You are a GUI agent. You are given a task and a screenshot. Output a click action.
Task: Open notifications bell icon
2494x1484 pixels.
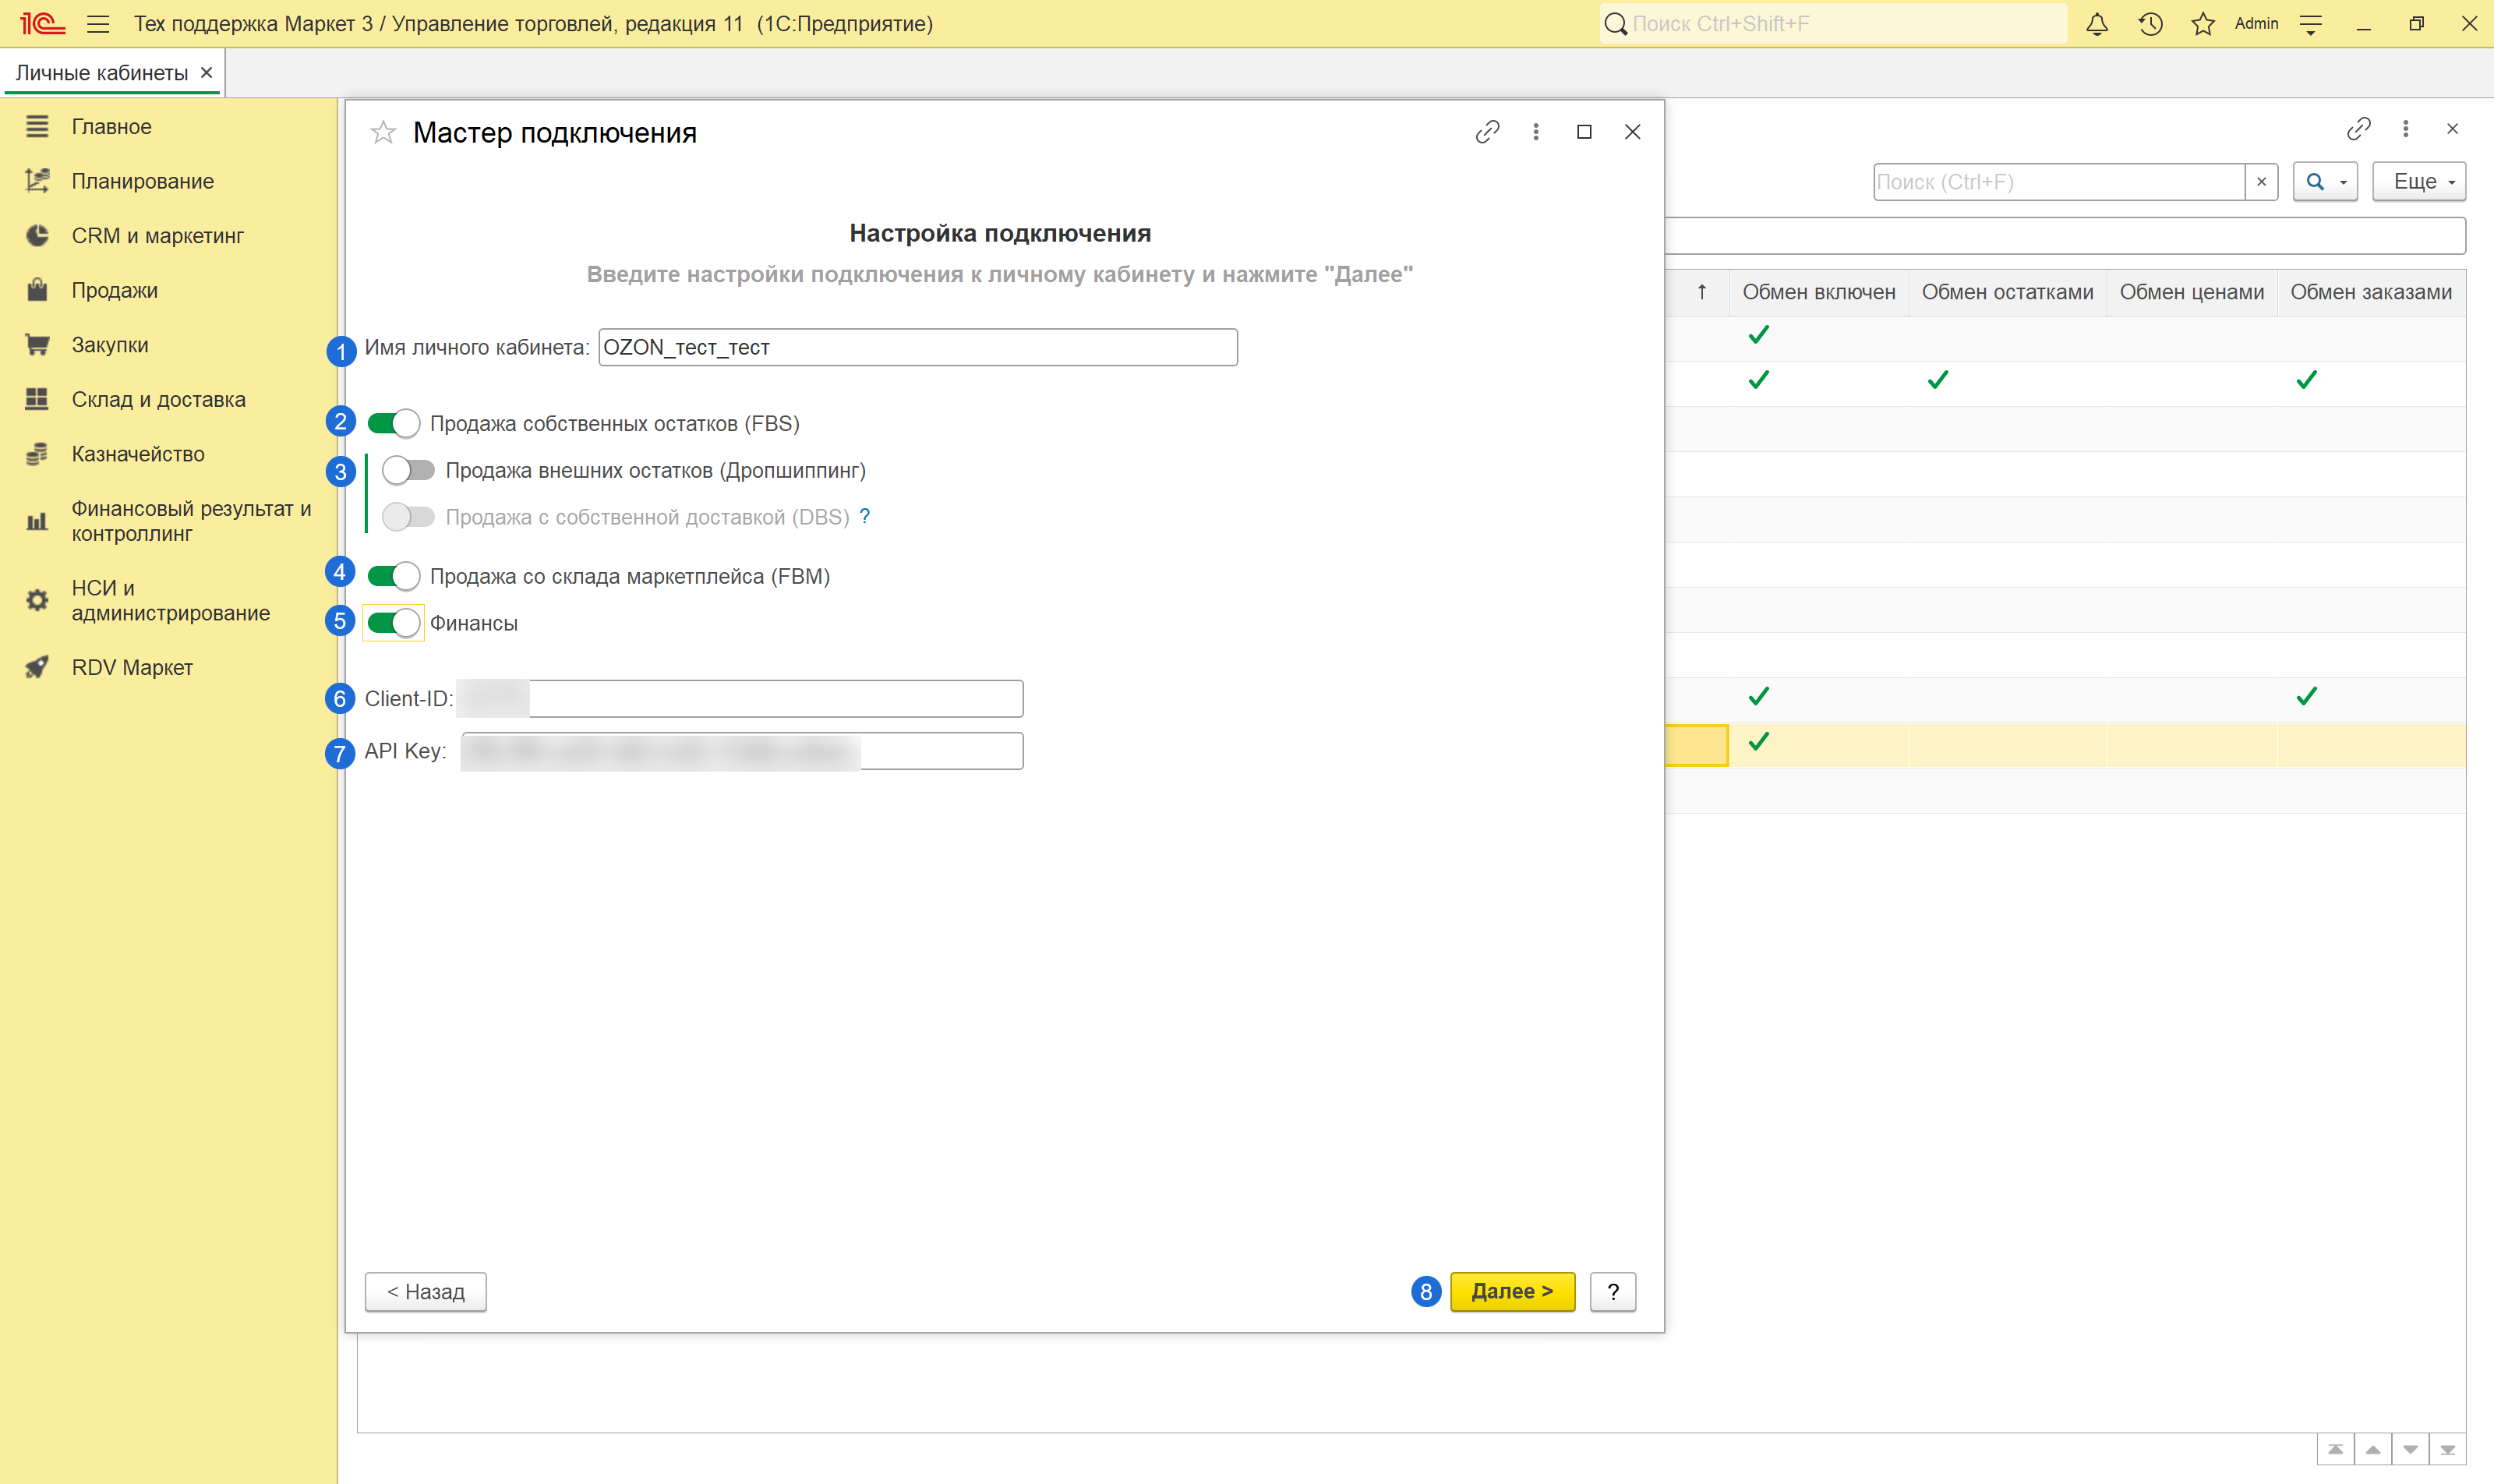2097,24
